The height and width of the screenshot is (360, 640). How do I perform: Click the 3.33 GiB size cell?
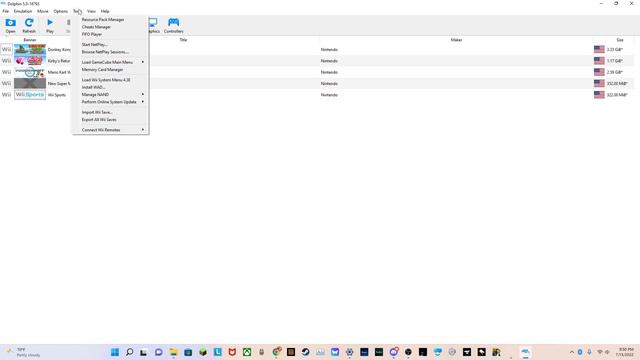614,49
